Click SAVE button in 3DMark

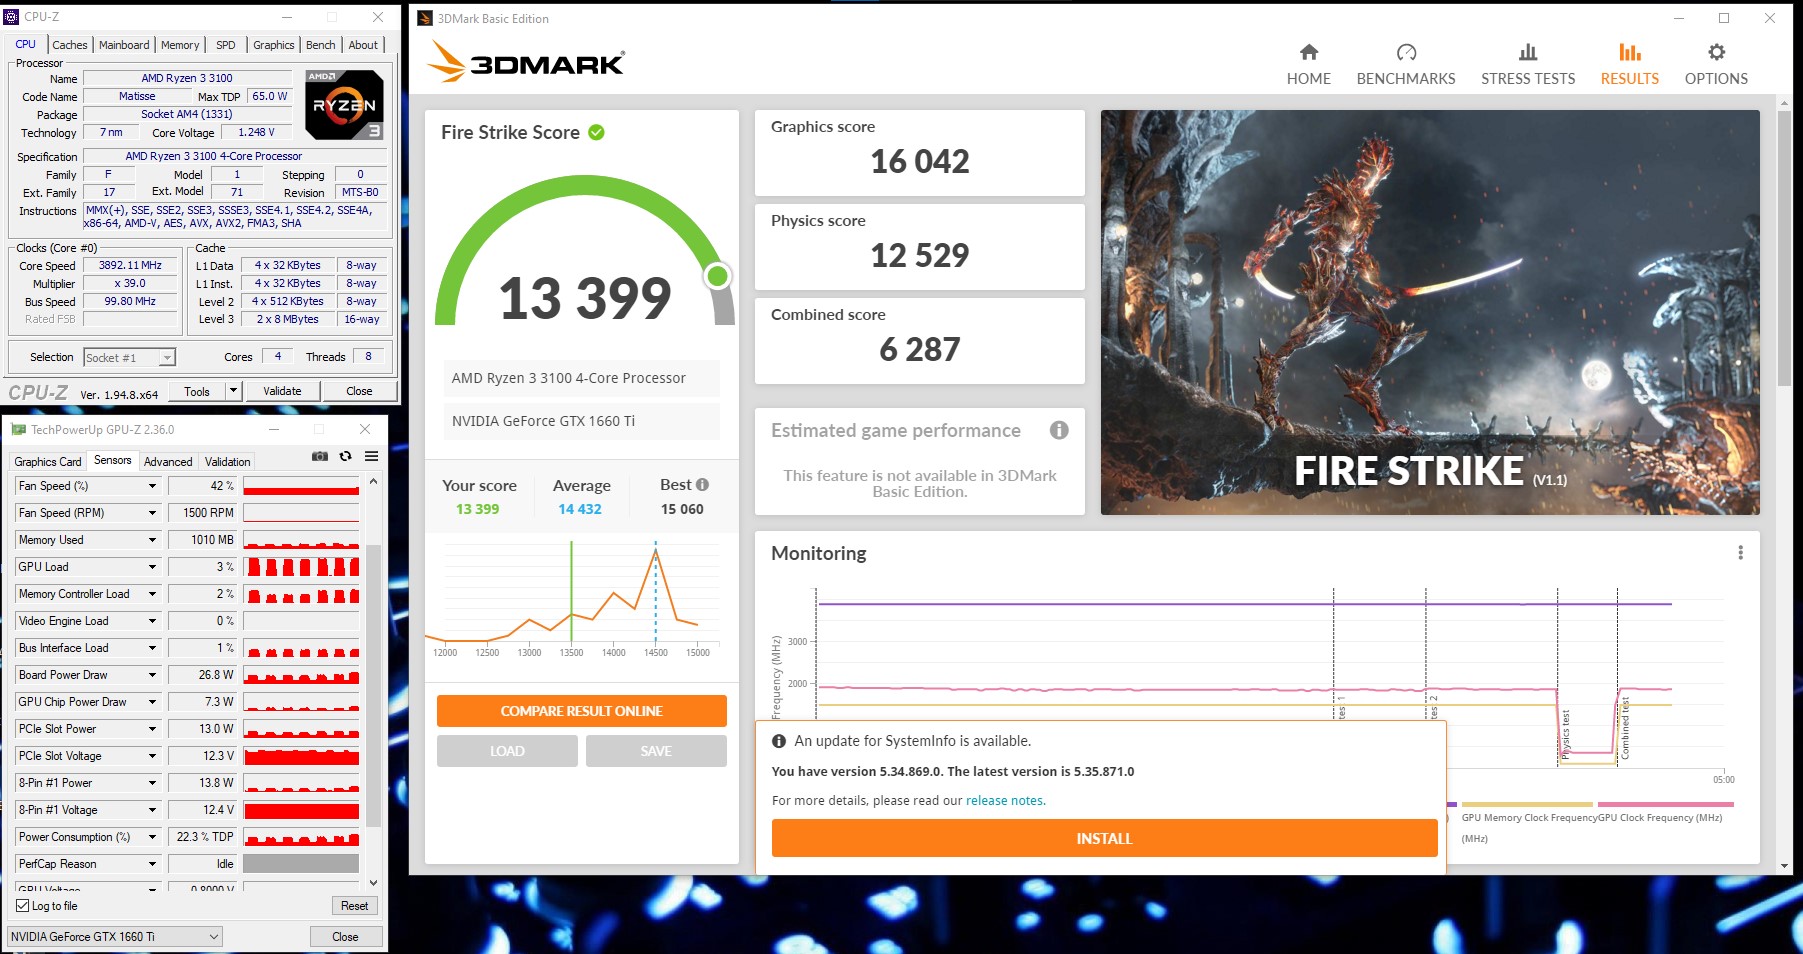[656, 751]
